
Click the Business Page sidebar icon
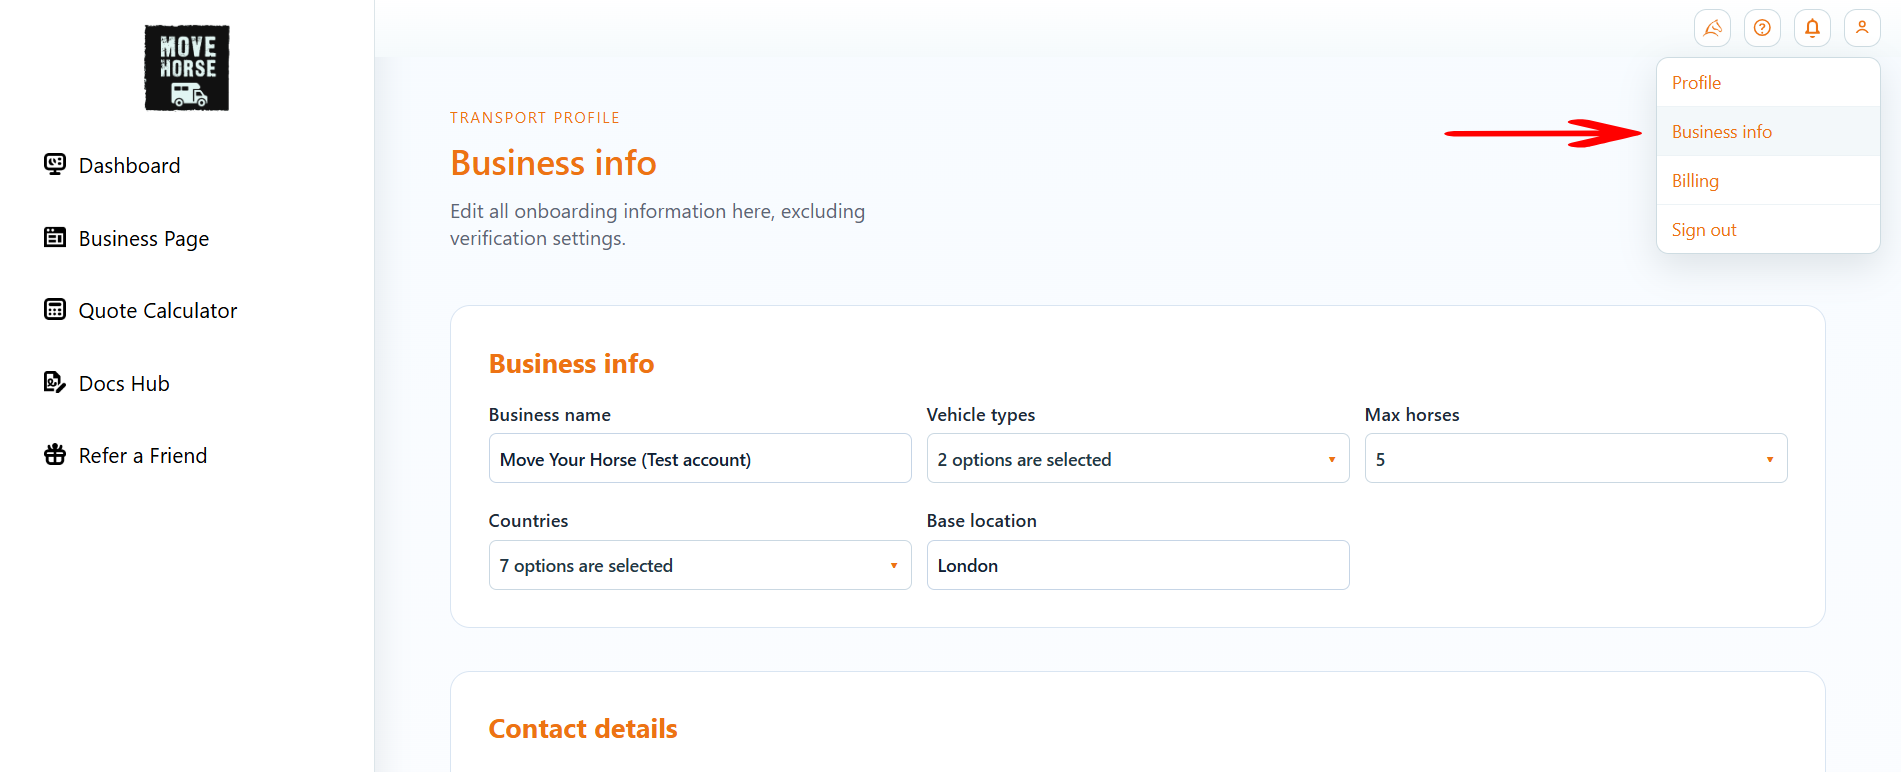click(x=55, y=237)
